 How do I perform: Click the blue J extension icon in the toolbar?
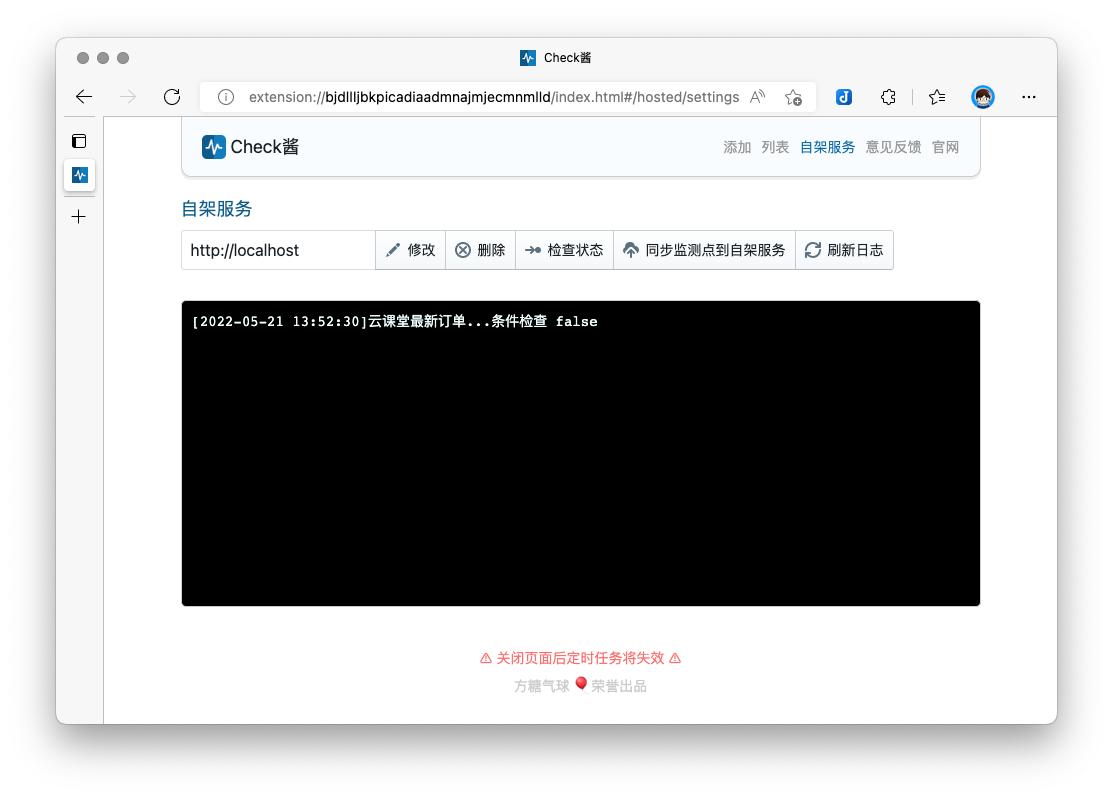[844, 97]
